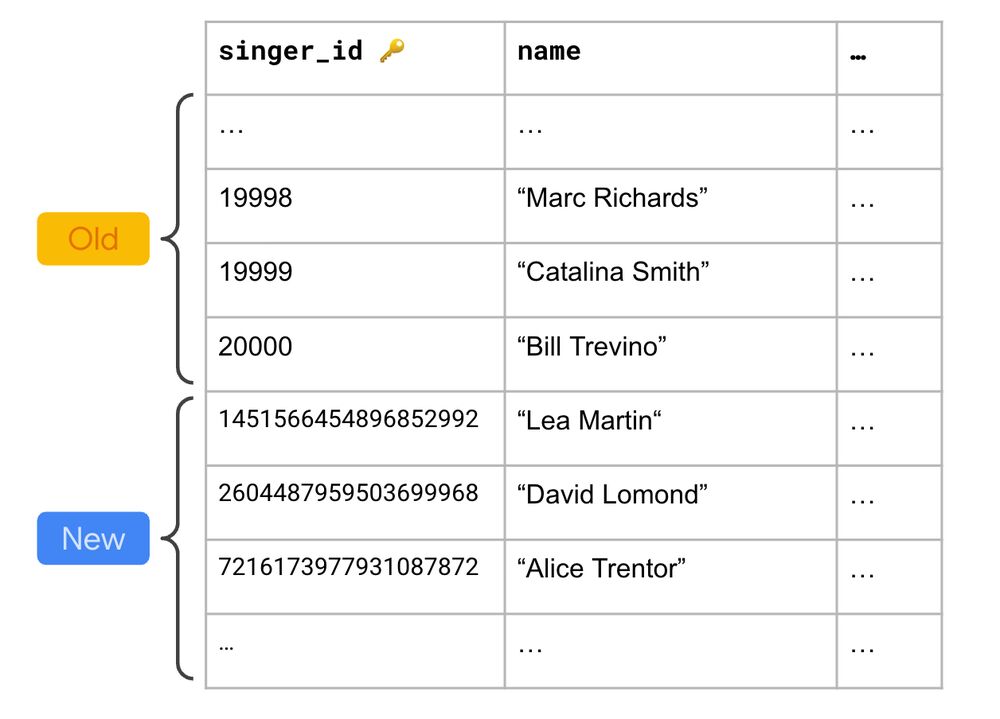This screenshot has width=1000, height=719.
Task: Select ID 2604487959503699968 cell
Action: point(355,502)
